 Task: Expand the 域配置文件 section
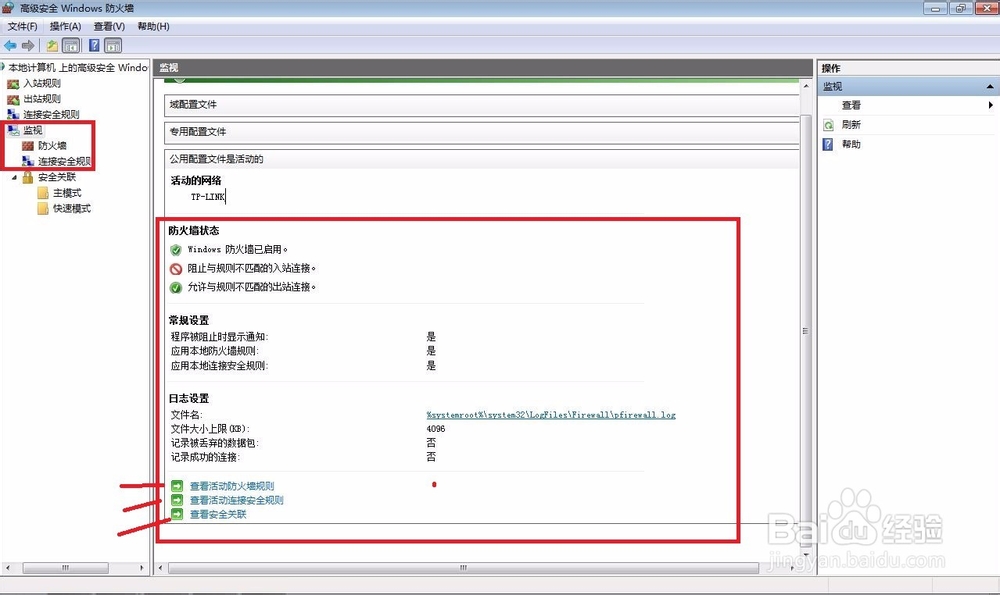(482, 105)
